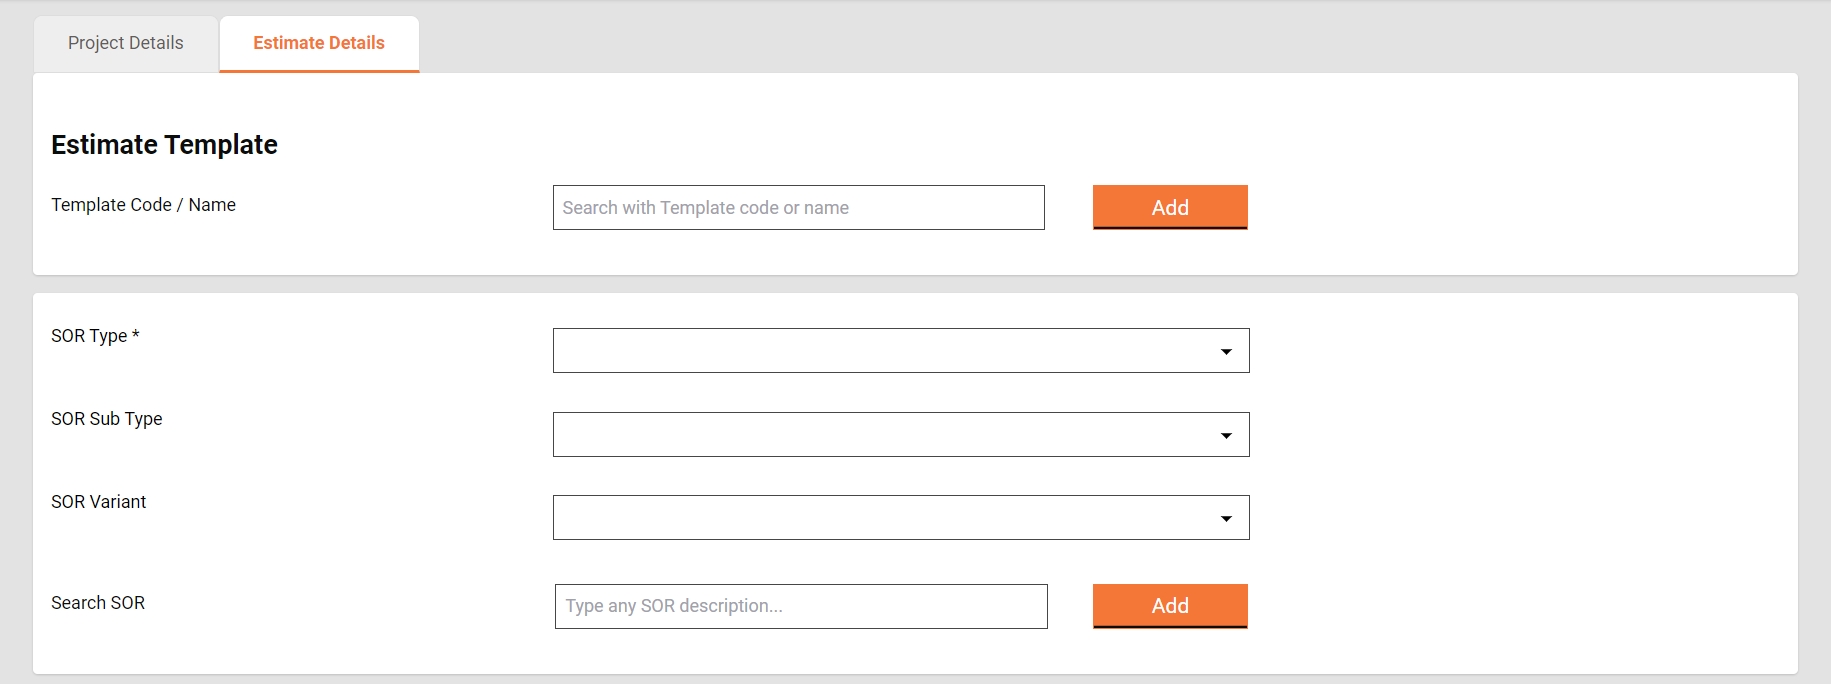This screenshot has height=684, width=1831.
Task: Select the Estimate Details tab
Action: click(x=319, y=43)
